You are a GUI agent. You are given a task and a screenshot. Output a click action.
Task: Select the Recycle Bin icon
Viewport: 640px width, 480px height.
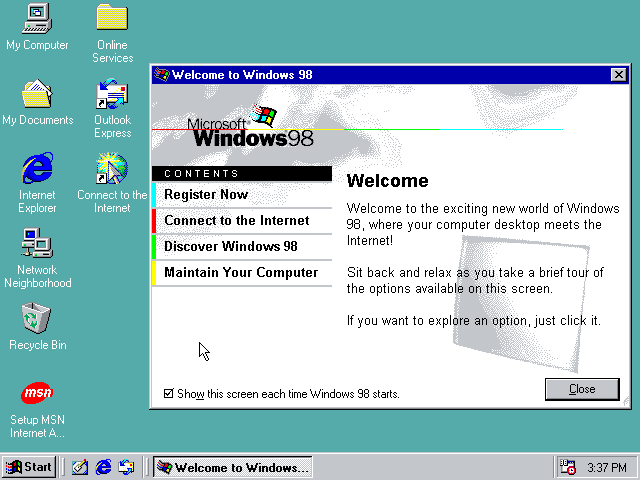coord(36,318)
